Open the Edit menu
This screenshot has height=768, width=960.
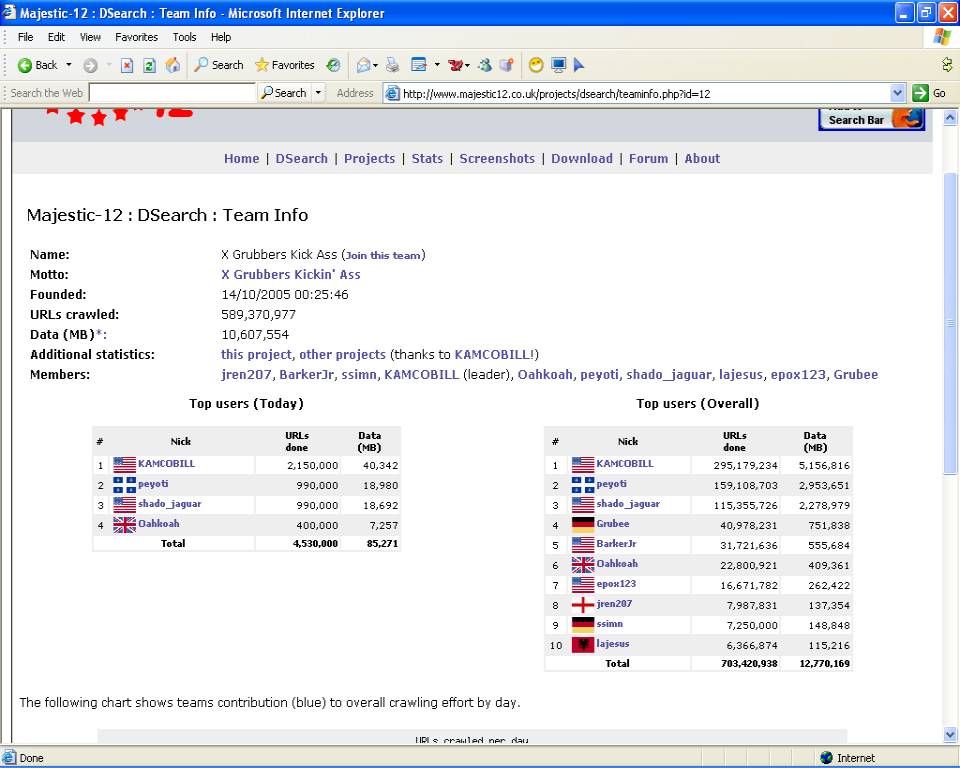(56, 37)
